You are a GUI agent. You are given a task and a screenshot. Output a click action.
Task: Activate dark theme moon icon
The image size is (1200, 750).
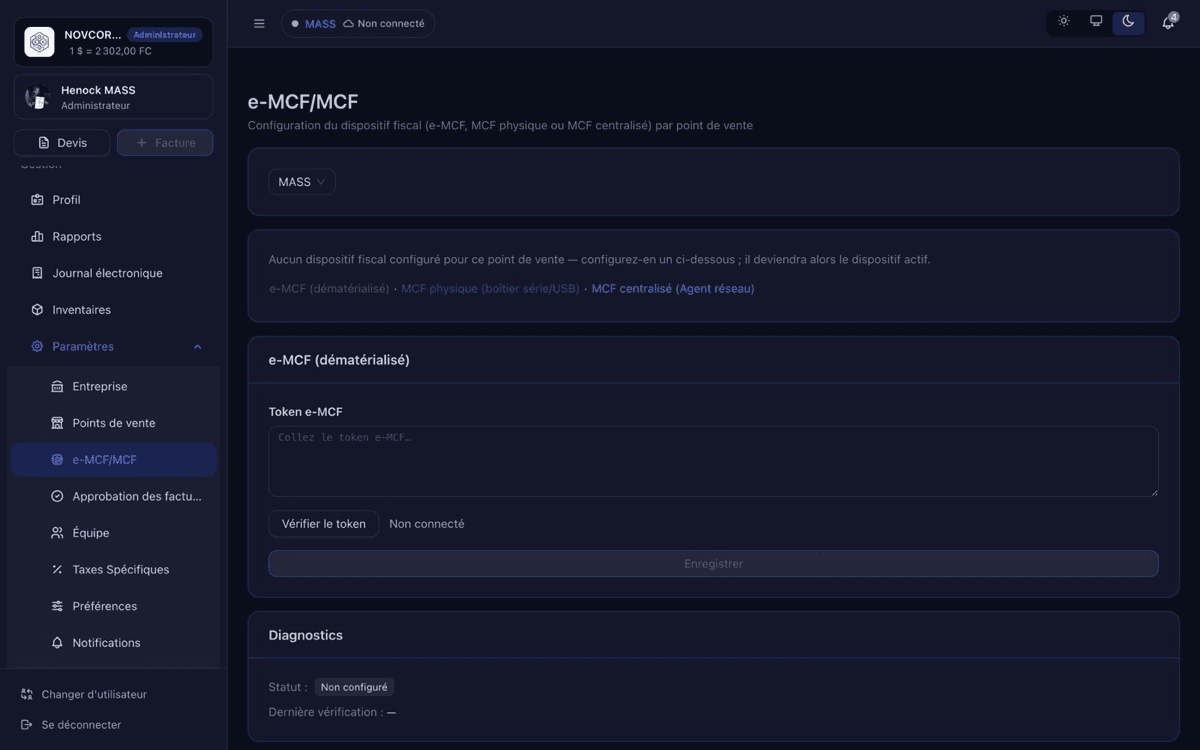pyautogui.click(x=1128, y=22)
